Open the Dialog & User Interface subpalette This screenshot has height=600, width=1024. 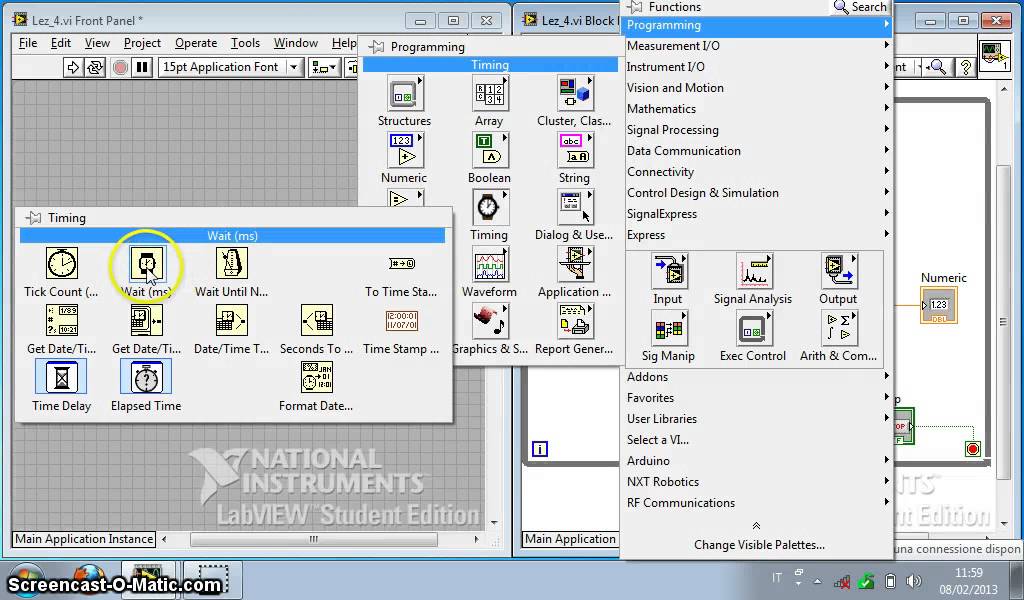click(574, 207)
